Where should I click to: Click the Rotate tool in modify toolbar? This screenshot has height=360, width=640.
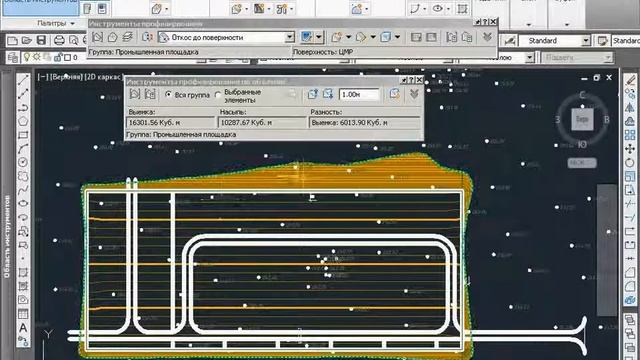pos(630,163)
